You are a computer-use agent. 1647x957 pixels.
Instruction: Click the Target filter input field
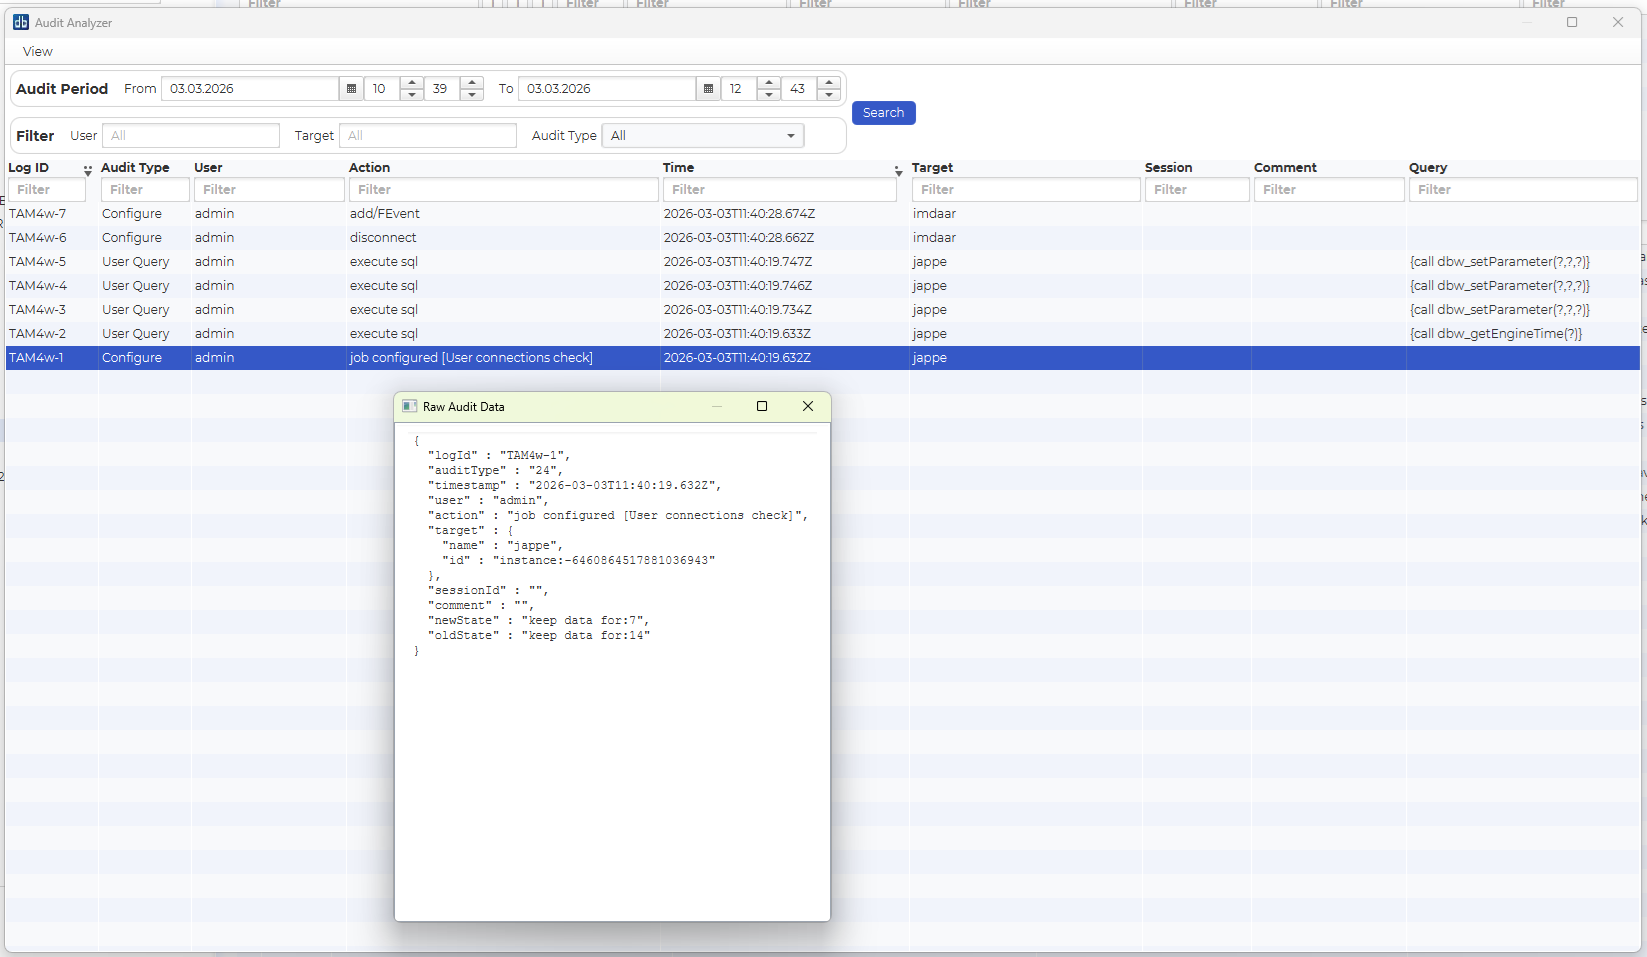pyautogui.click(x=427, y=136)
